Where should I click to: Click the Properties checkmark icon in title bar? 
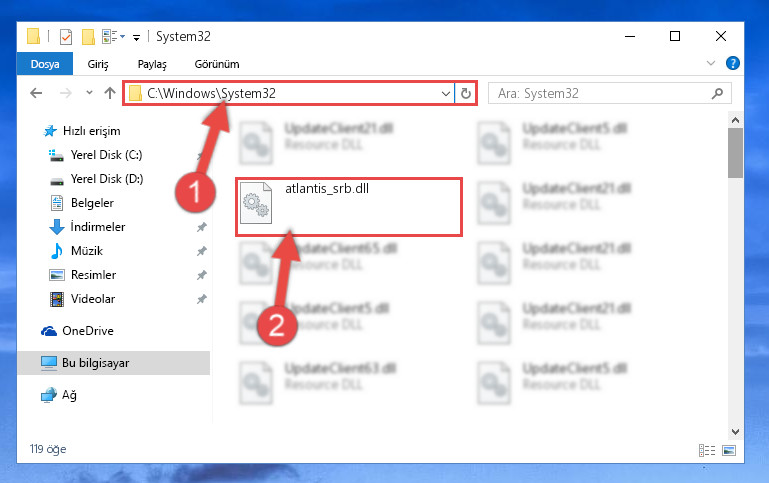pos(66,37)
